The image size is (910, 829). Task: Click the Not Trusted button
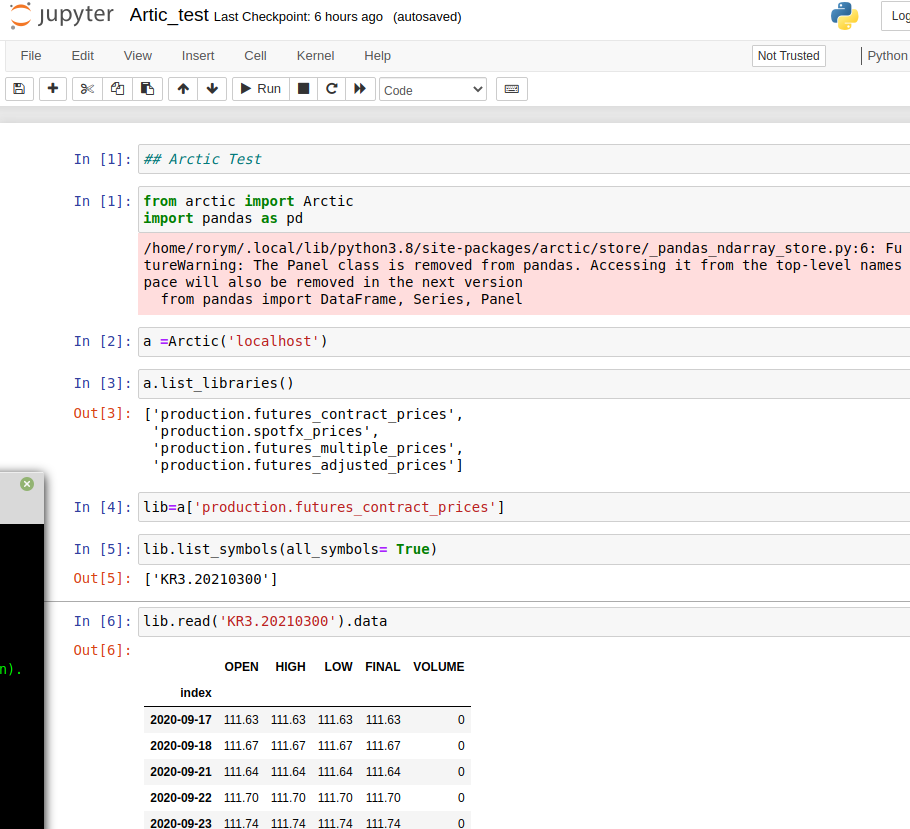(x=788, y=56)
